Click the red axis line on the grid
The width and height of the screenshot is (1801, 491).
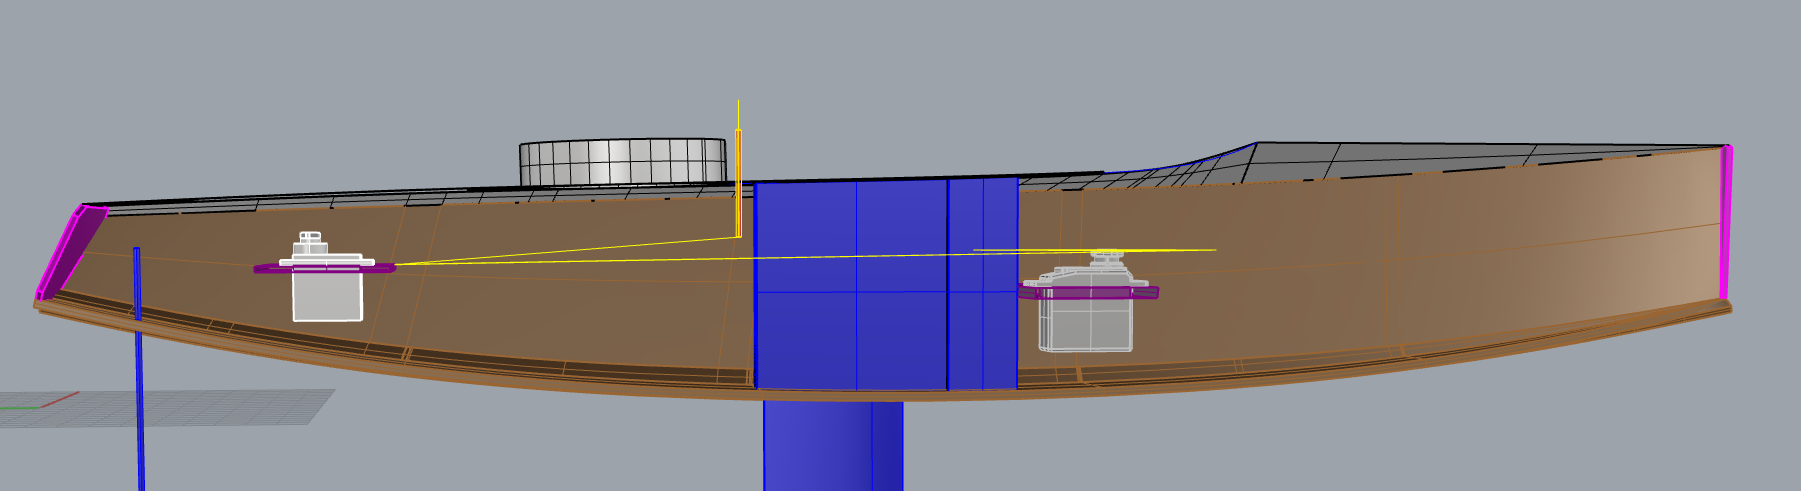(60, 400)
